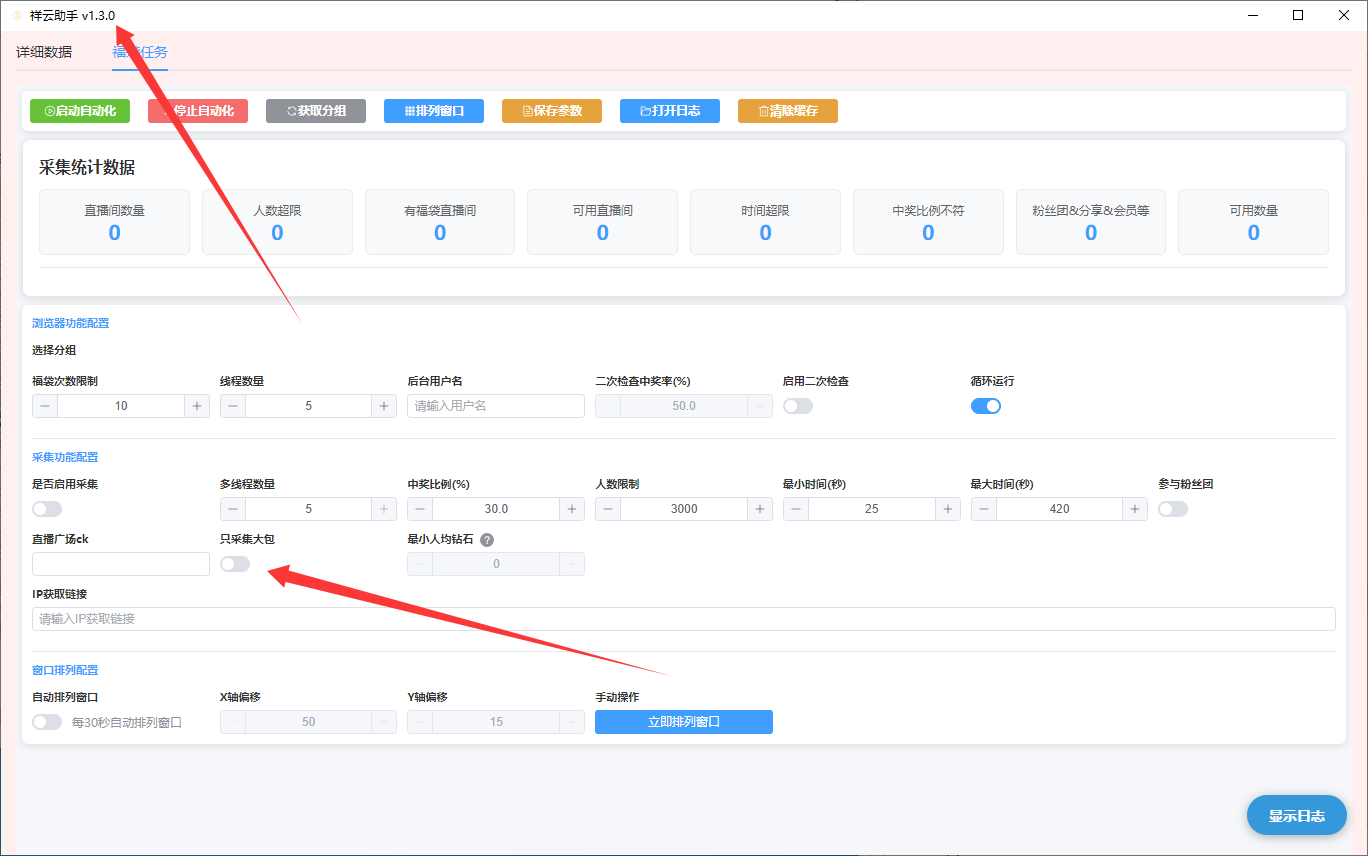This screenshot has height=856, width=1368.
Task: Increase 人数限制 value with plus
Action: (760, 509)
